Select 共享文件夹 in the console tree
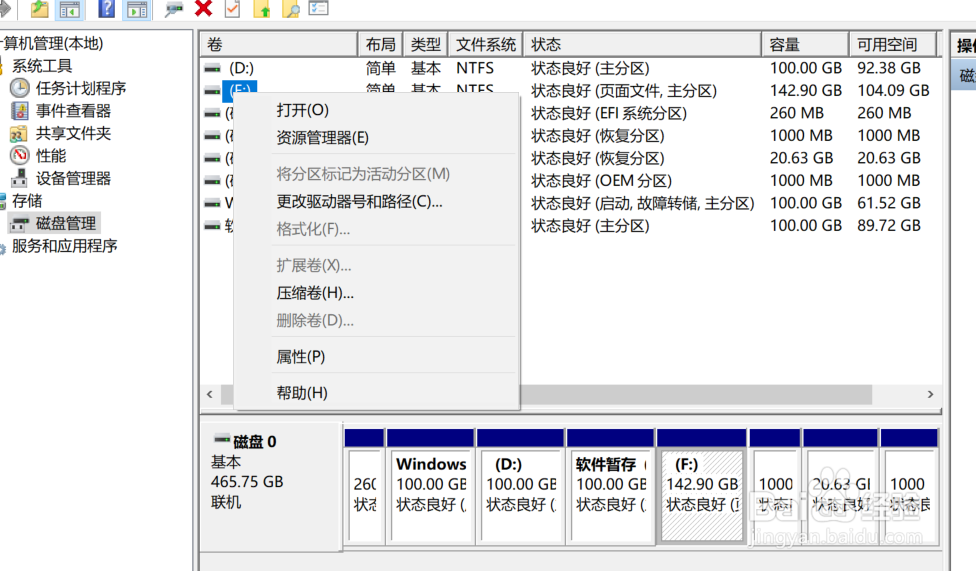The width and height of the screenshot is (976, 571). point(73,133)
